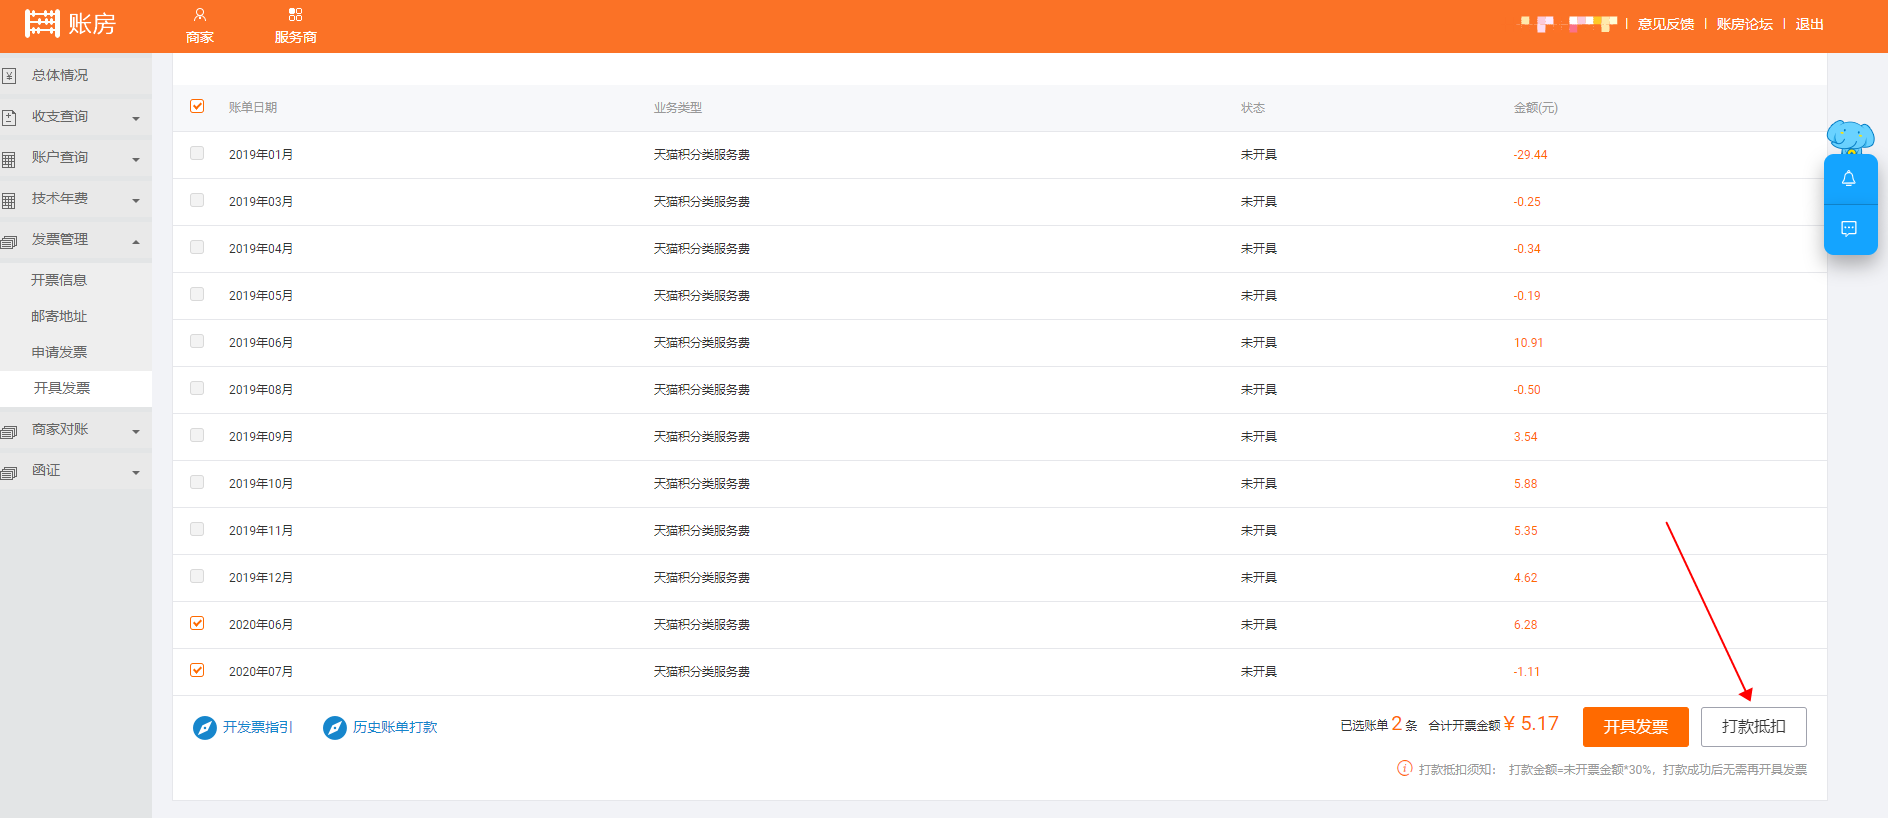Click the 开发票指引 compass icon
Image resolution: width=1888 pixels, height=818 pixels.
click(204, 728)
